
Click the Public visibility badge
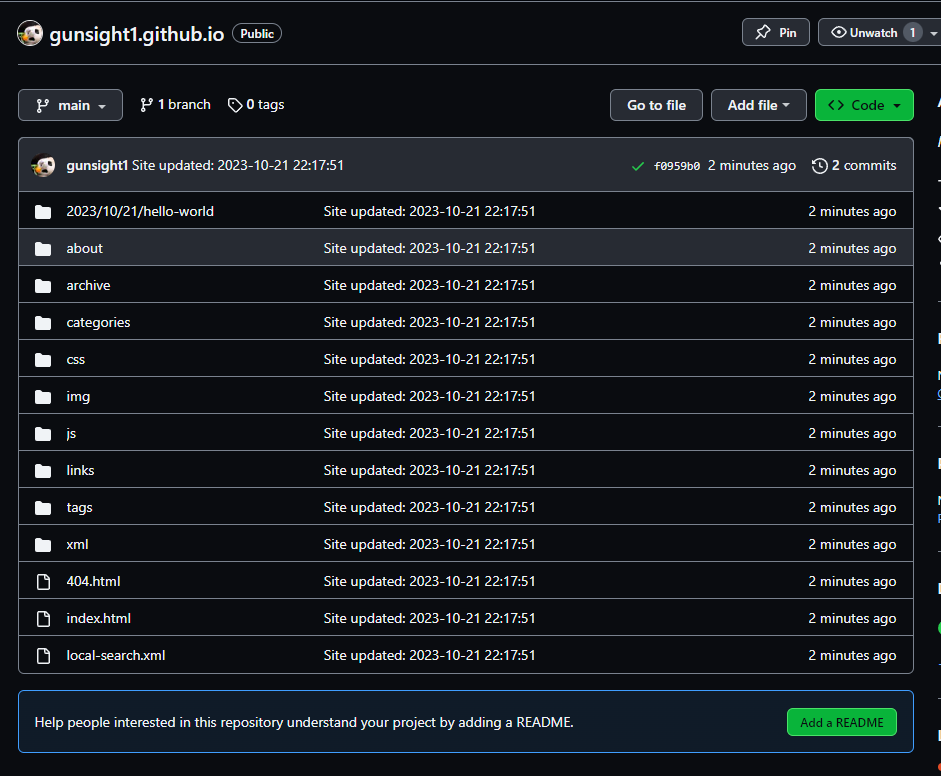(257, 34)
